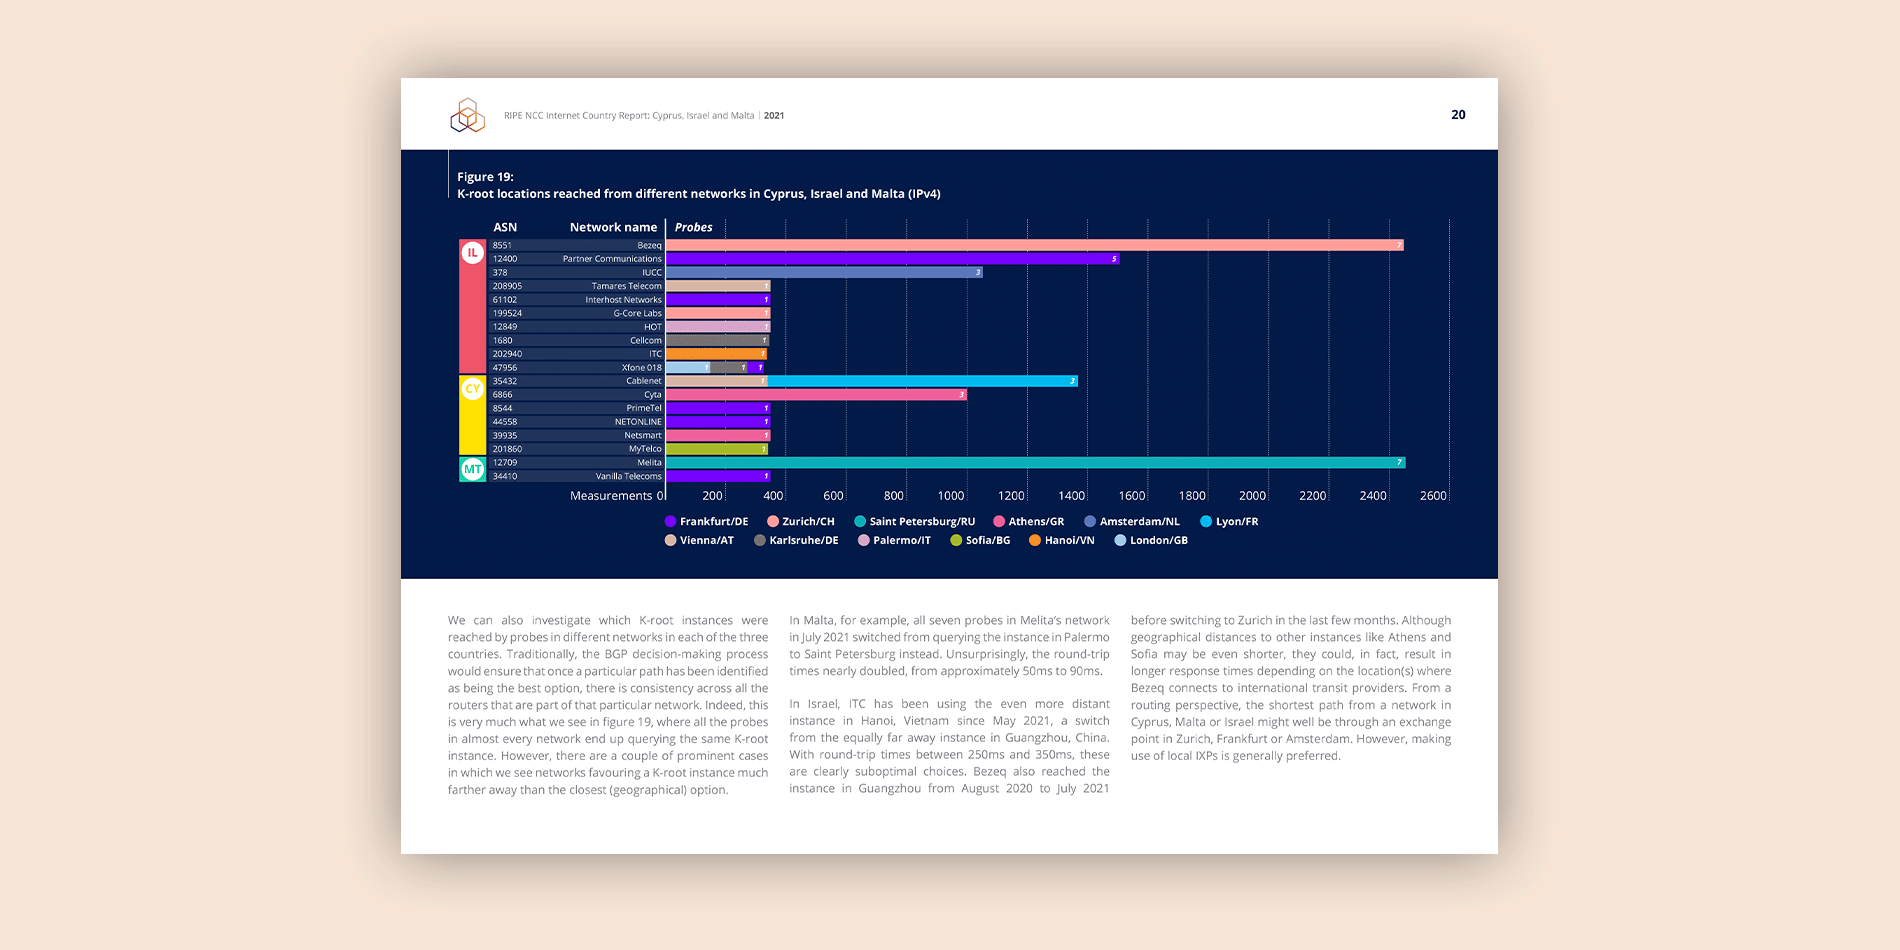Click the 2021 year in the header
The height and width of the screenshot is (950, 1900).
(774, 116)
